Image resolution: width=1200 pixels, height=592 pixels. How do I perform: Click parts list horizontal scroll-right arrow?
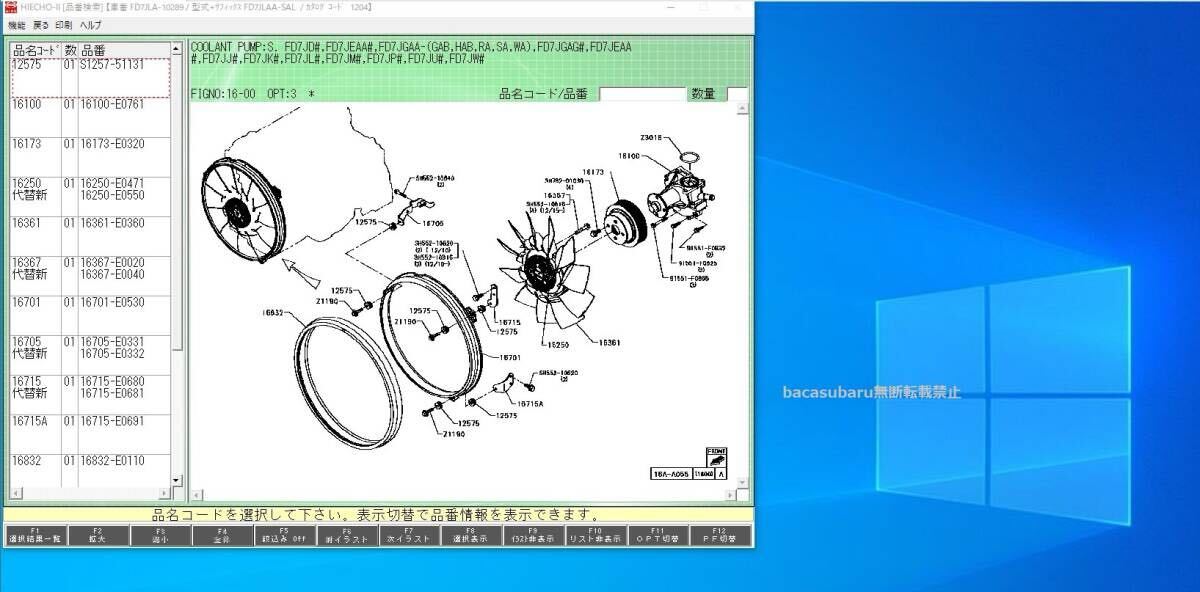166,492
